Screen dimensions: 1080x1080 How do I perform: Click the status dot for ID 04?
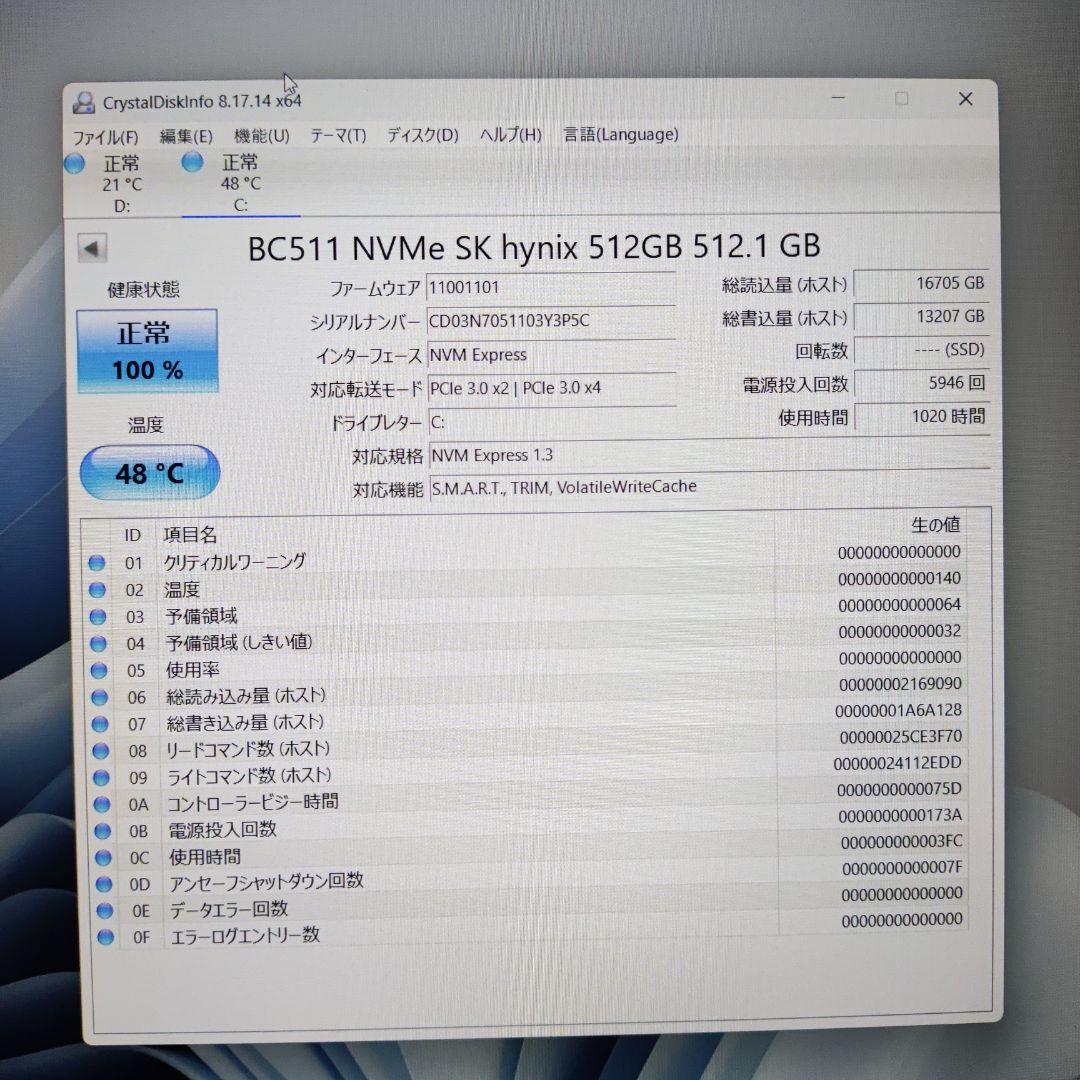[x=98, y=643]
